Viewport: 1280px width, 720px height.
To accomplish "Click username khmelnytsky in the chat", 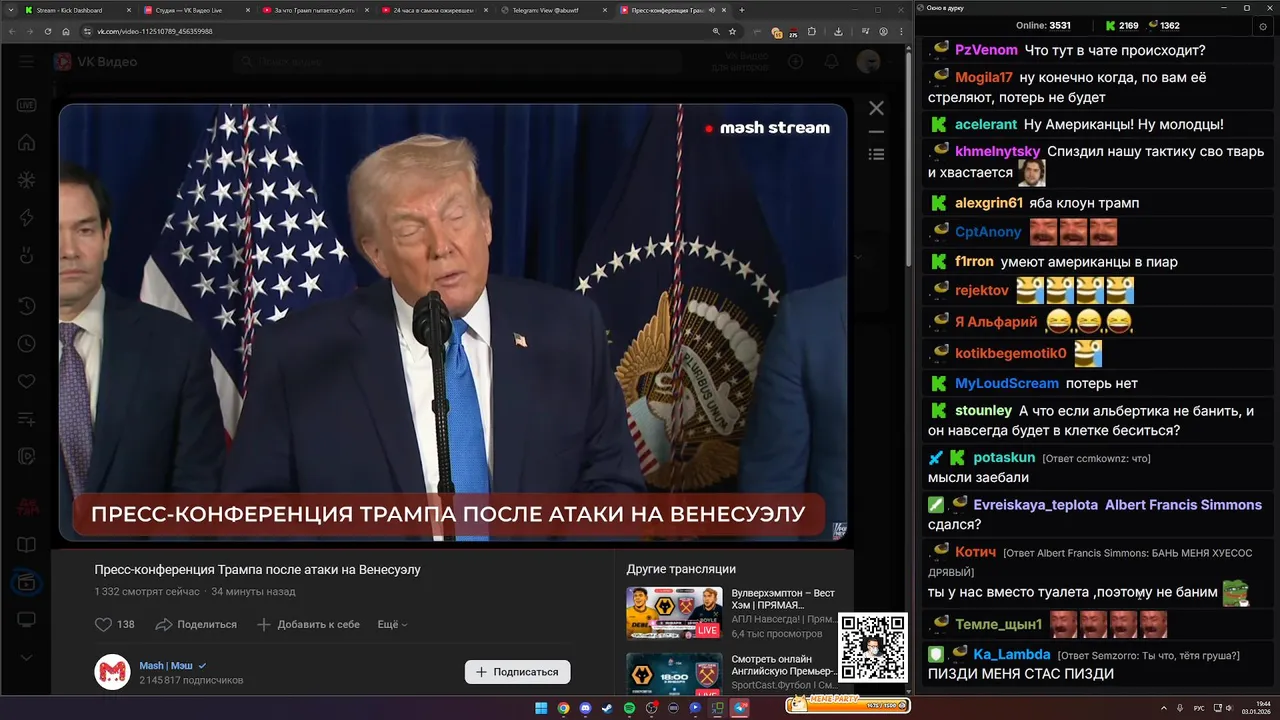I will tap(997, 152).
